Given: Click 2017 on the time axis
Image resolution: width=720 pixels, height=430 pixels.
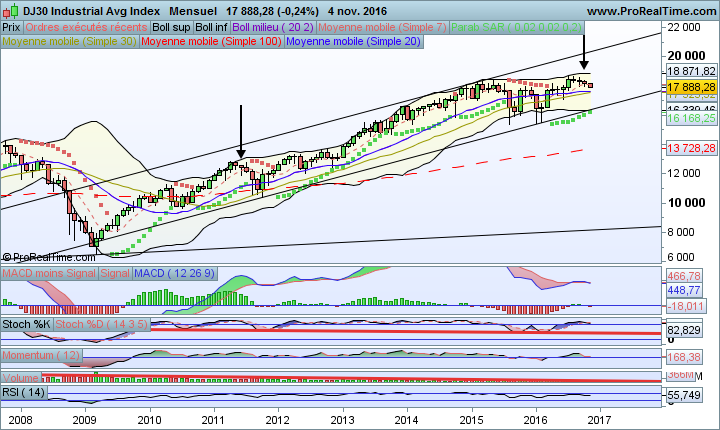Looking at the screenshot, I should click(600, 420).
